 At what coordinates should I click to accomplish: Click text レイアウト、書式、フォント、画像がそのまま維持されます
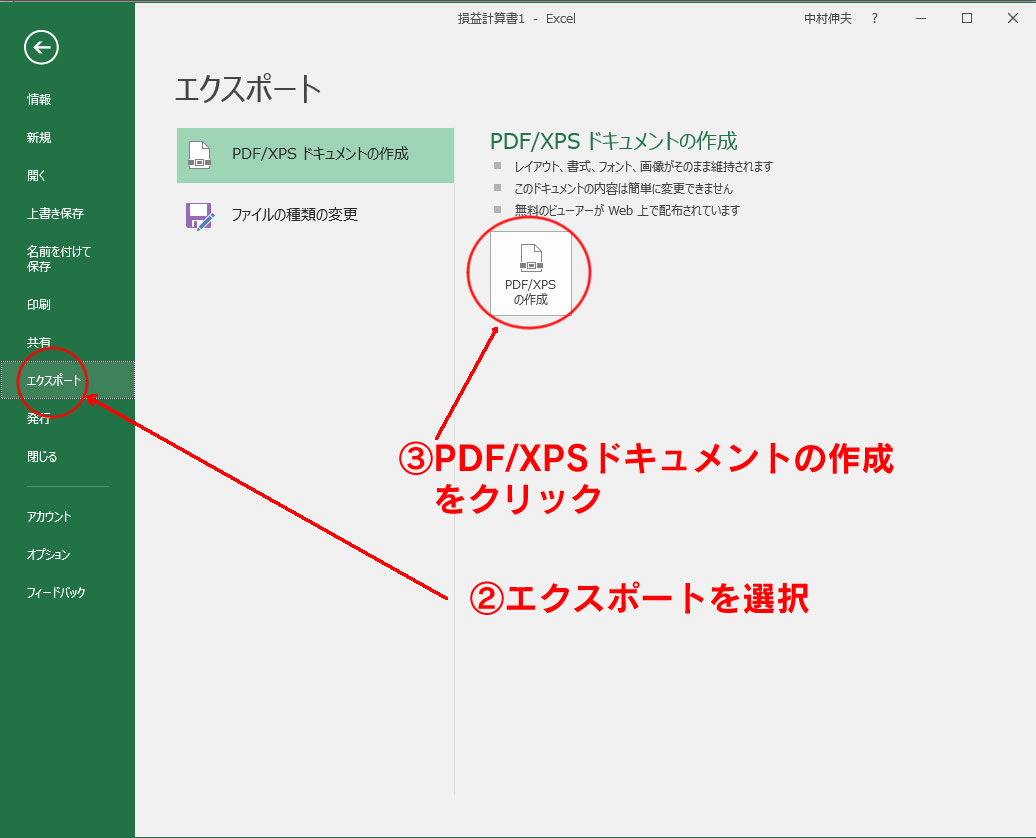(x=644, y=167)
